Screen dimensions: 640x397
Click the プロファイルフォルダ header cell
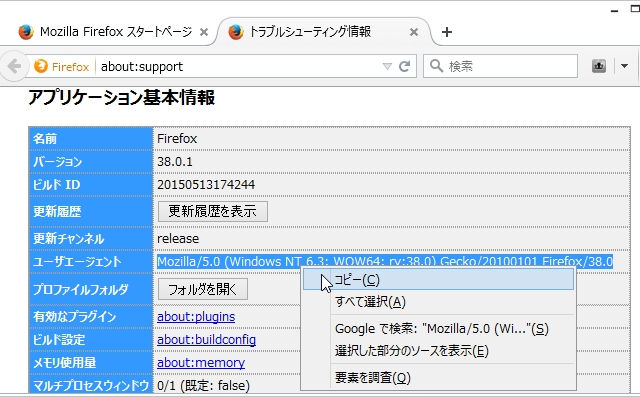pos(91,289)
